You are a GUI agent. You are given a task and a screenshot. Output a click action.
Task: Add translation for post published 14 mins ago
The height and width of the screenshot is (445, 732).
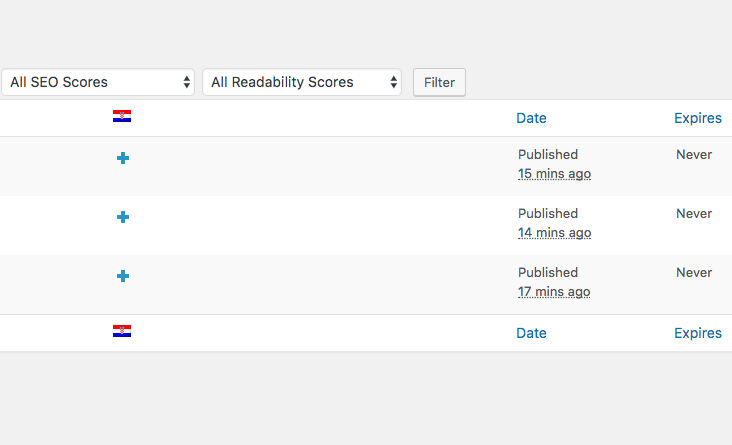coord(123,217)
